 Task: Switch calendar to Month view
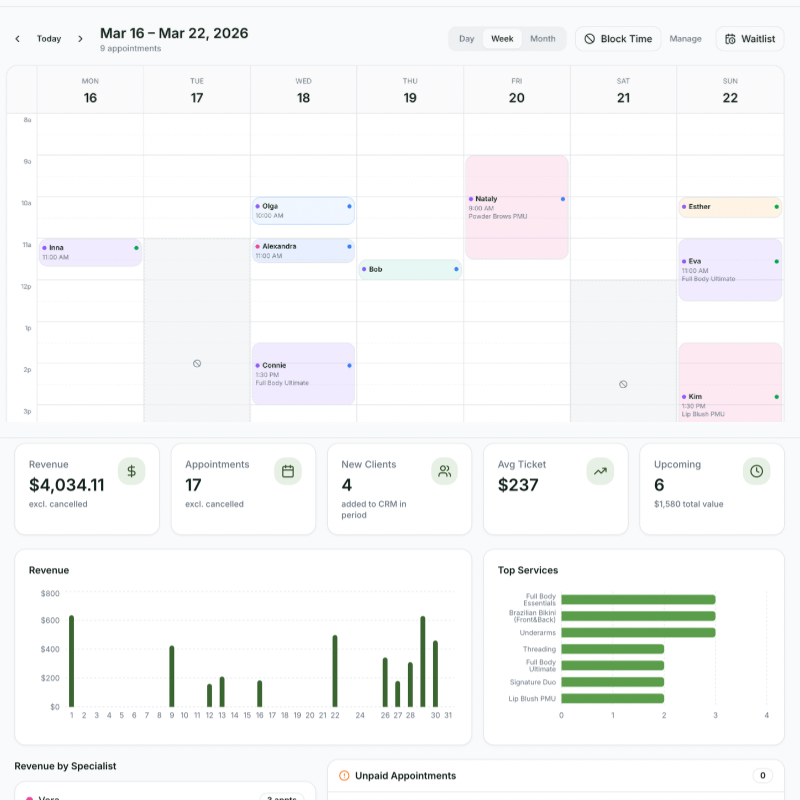coord(542,38)
